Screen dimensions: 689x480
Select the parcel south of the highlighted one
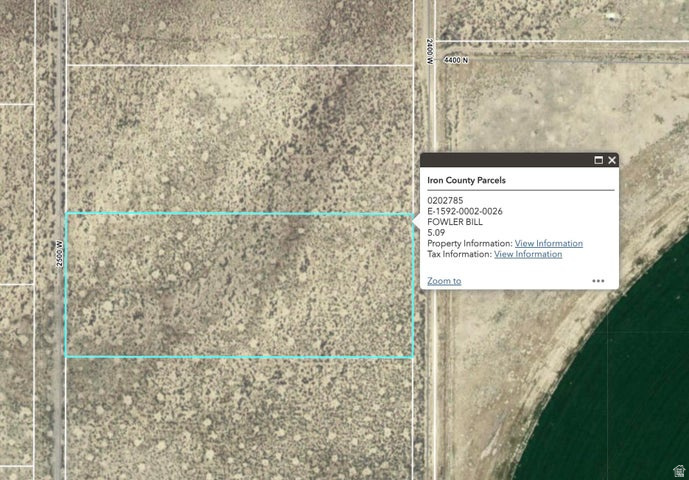point(240,415)
